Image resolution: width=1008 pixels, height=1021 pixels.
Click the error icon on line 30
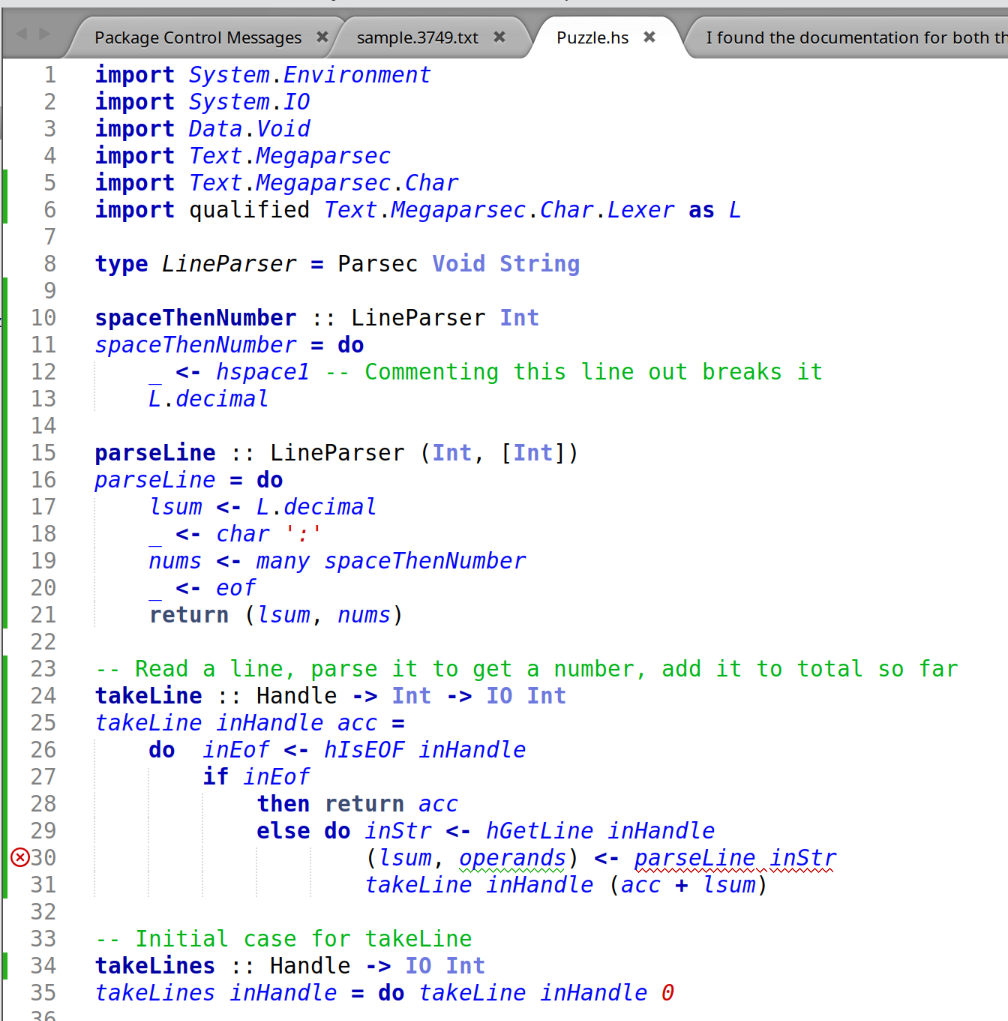[x=20, y=858]
